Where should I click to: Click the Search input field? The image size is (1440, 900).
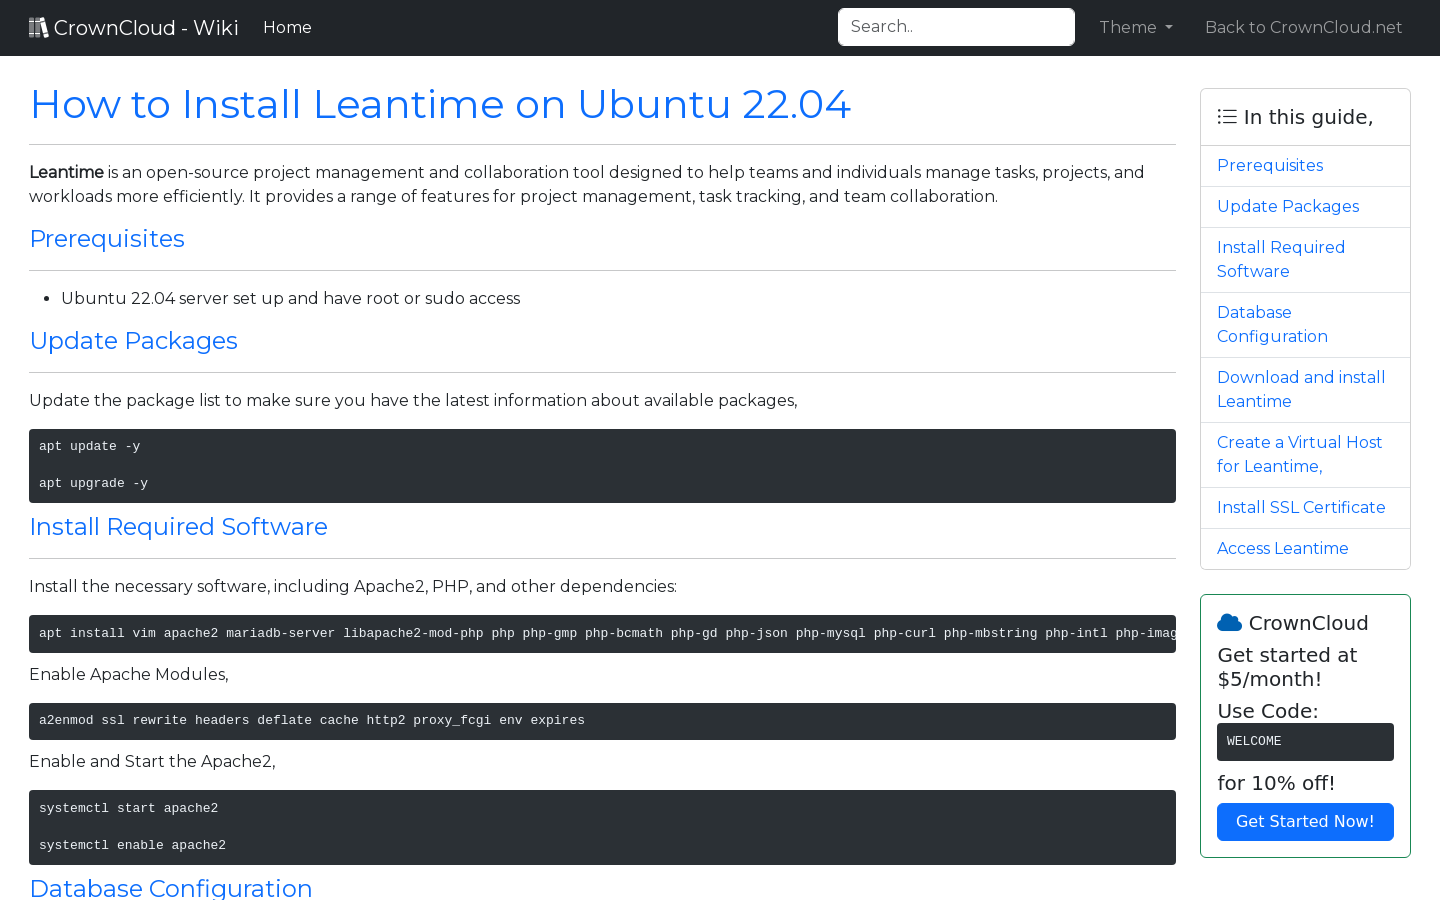(956, 26)
